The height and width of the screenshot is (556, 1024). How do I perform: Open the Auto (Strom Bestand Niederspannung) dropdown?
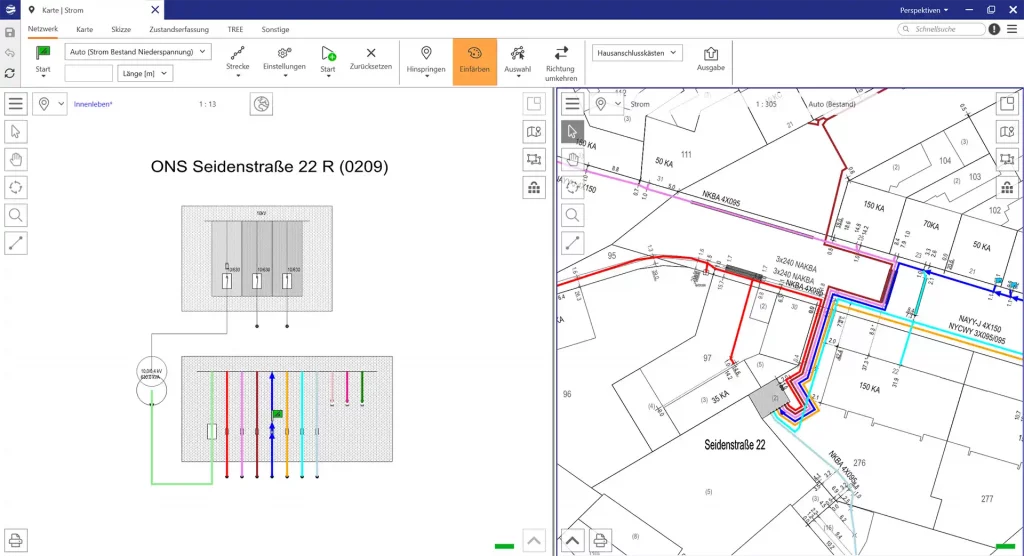[x=138, y=51]
